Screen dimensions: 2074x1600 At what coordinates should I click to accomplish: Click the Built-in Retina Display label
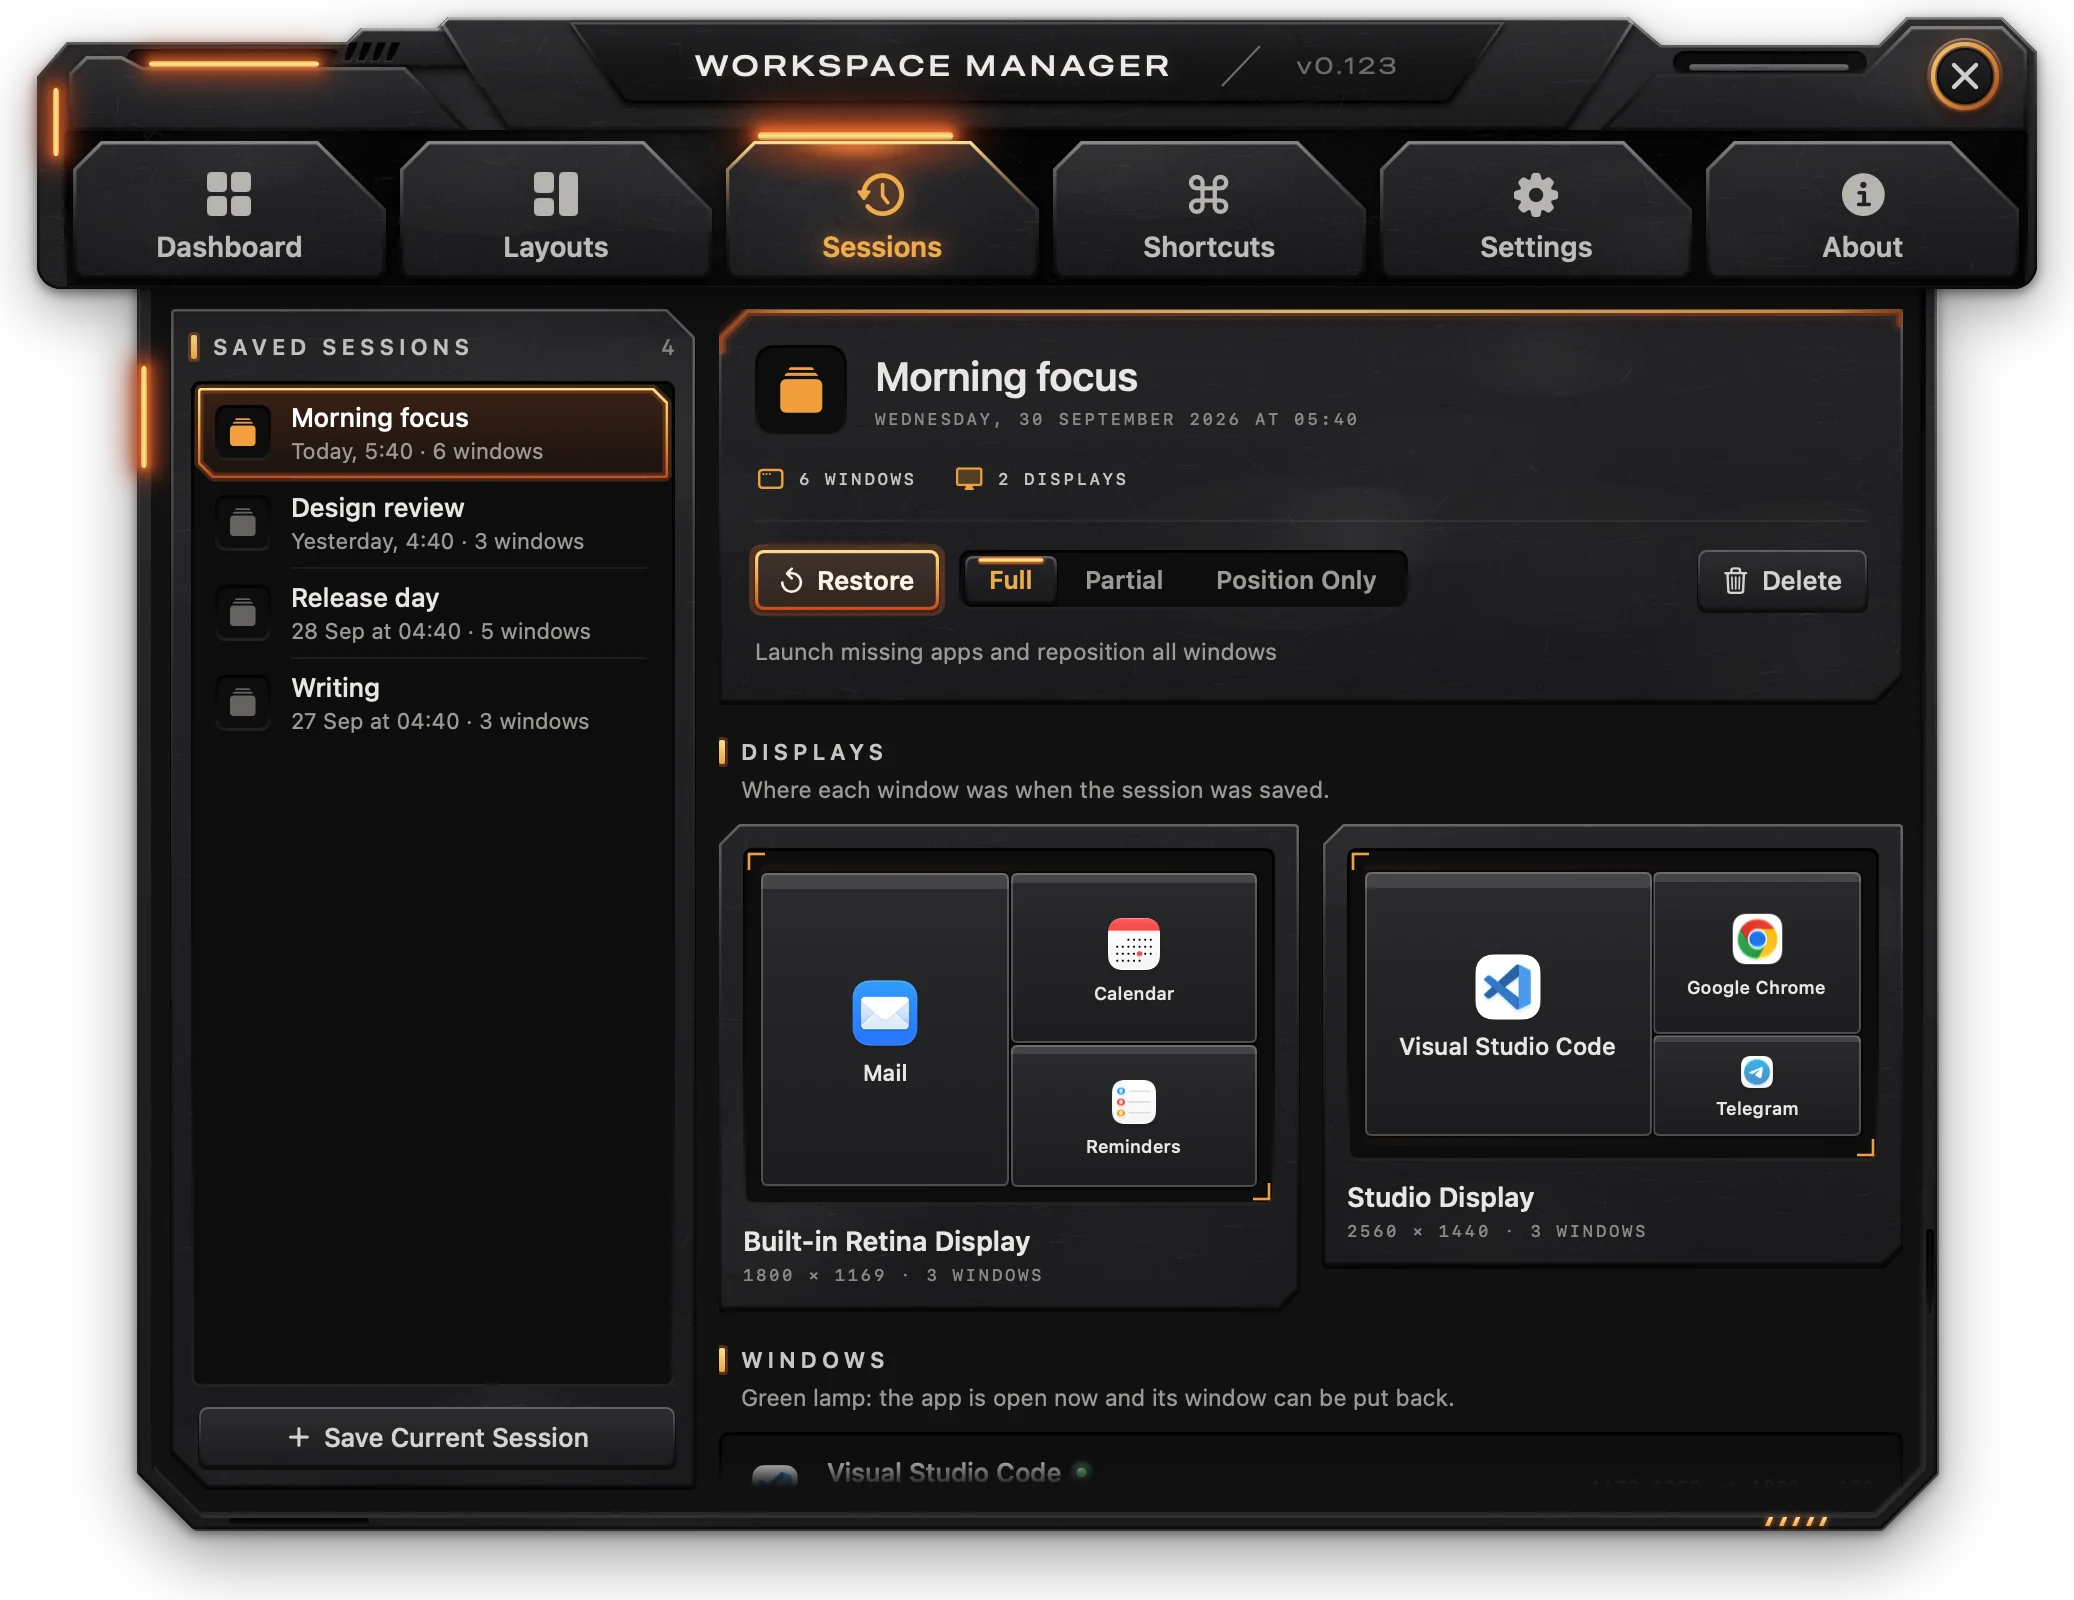tap(886, 1241)
